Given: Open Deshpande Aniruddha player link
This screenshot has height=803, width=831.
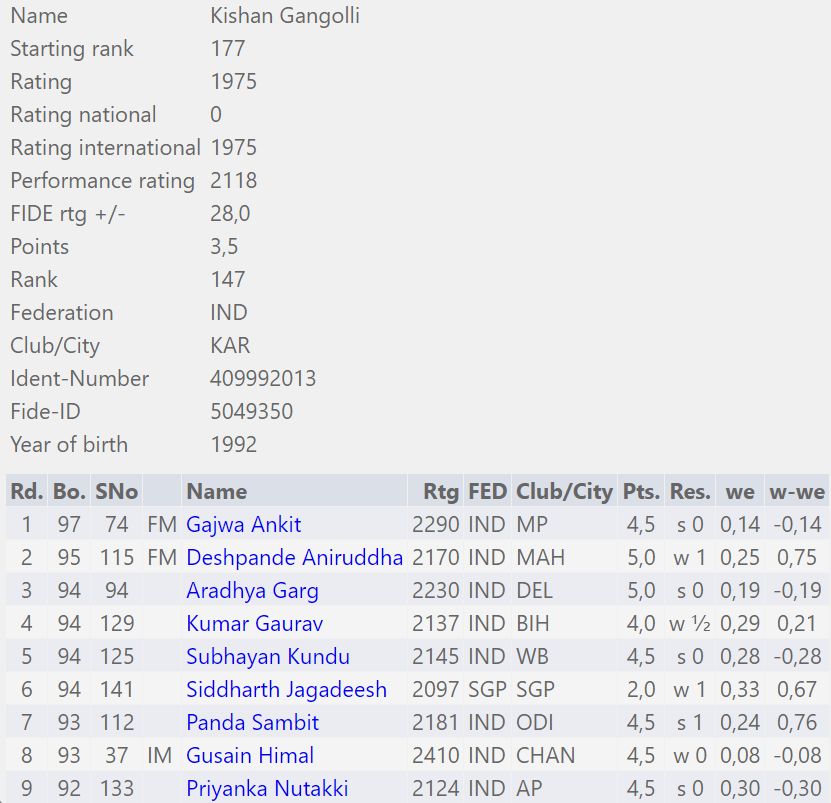Looking at the screenshot, I should click(294, 557).
